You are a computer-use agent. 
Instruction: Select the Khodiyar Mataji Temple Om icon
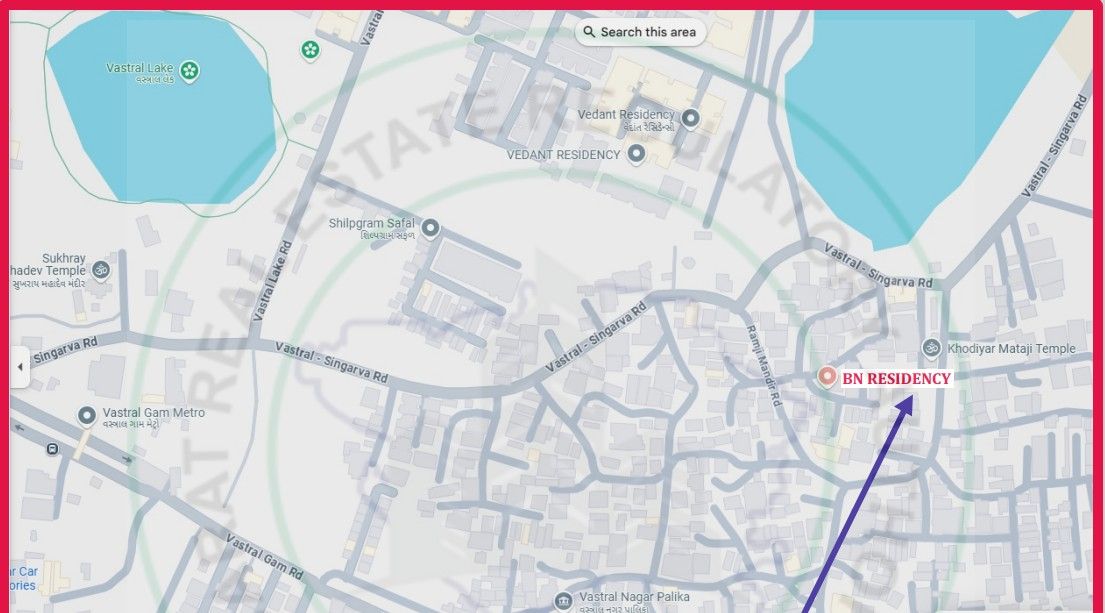(x=931, y=348)
